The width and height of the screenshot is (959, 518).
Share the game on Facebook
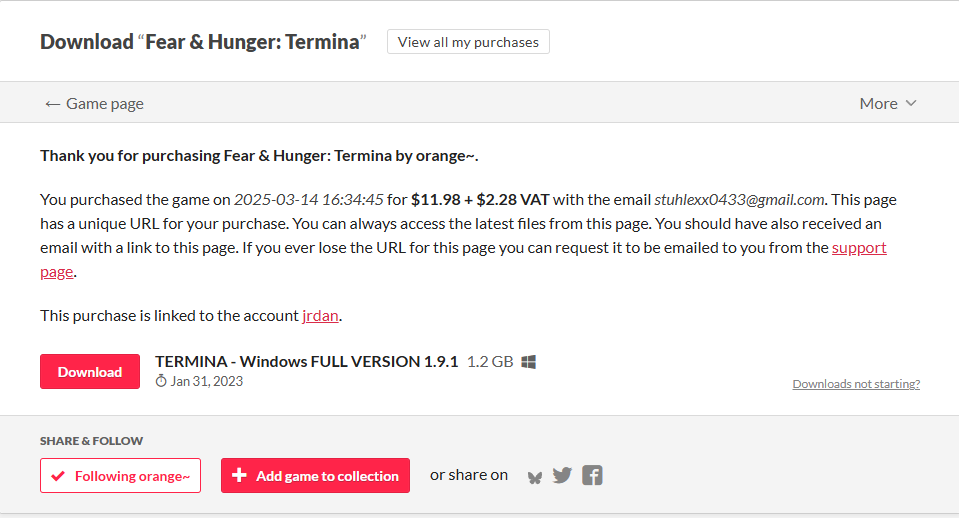tap(592, 475)
